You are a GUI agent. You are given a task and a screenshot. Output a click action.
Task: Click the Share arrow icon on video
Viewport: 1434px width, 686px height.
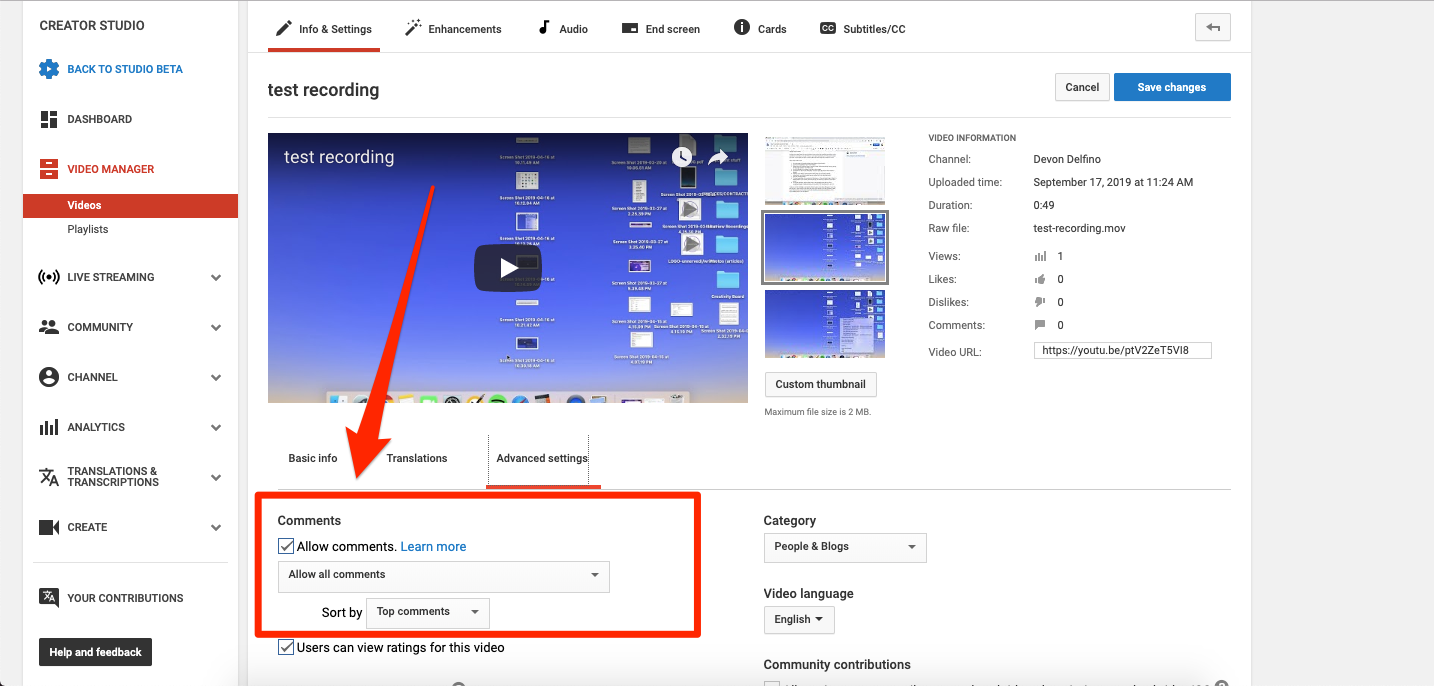tap(717, 157)
